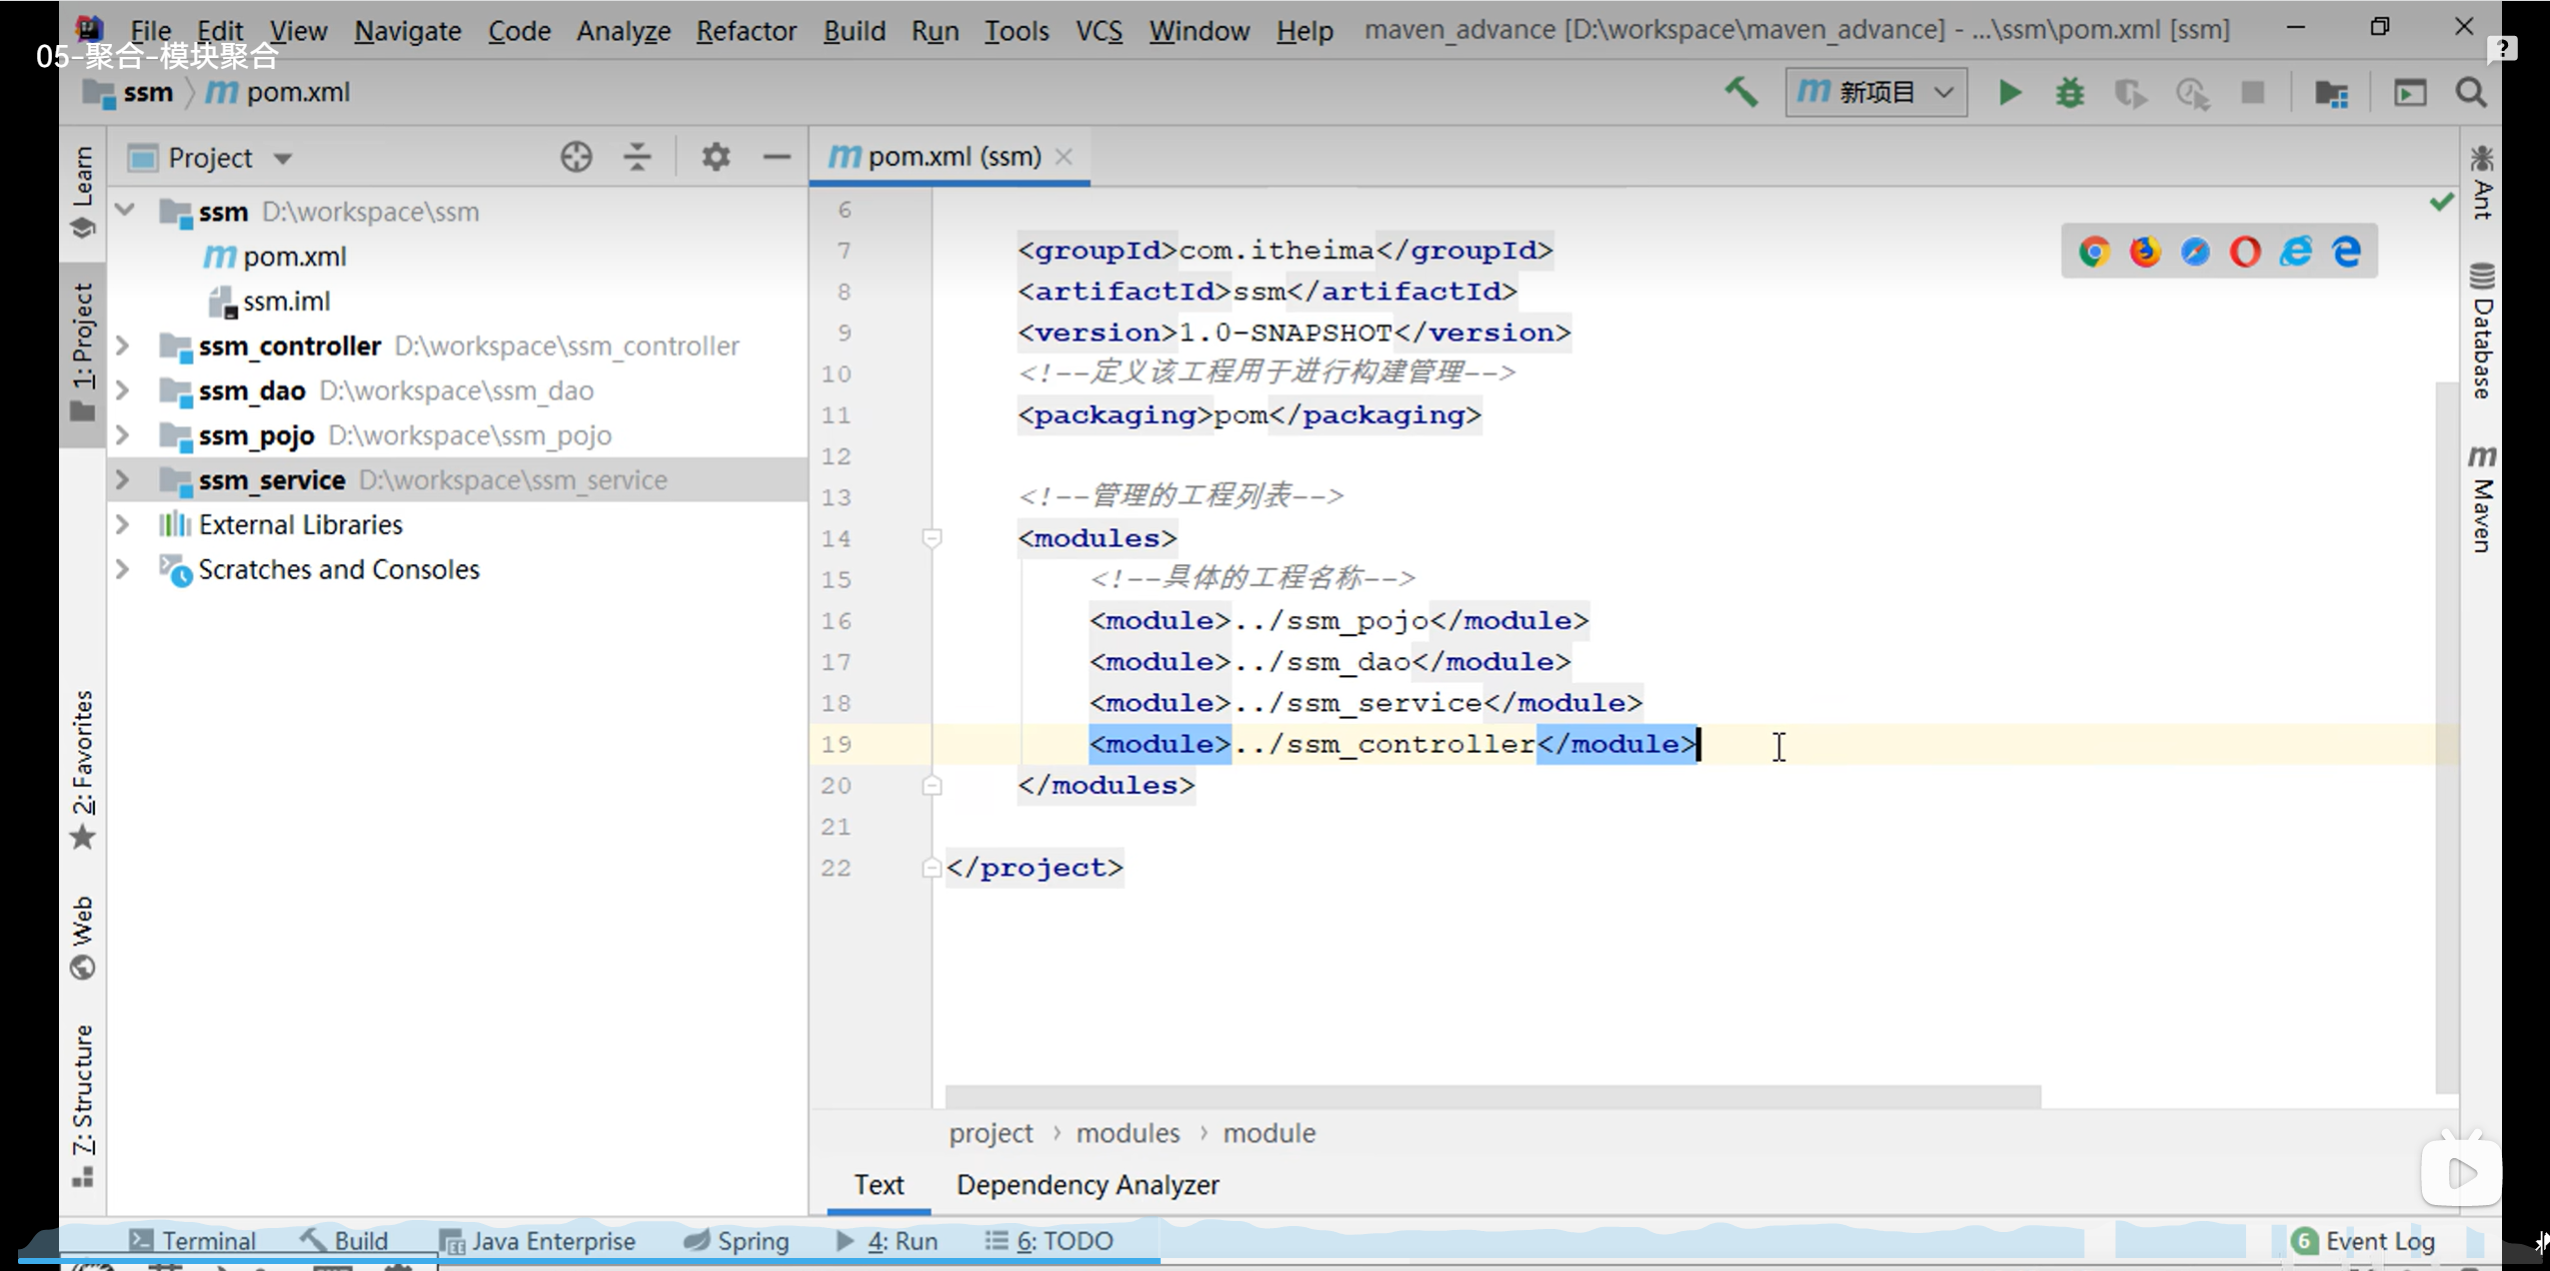The width and height of the screenshot is (2550, 1271).
Task: Open in Opera browser icon
Action: [2245, 251]
